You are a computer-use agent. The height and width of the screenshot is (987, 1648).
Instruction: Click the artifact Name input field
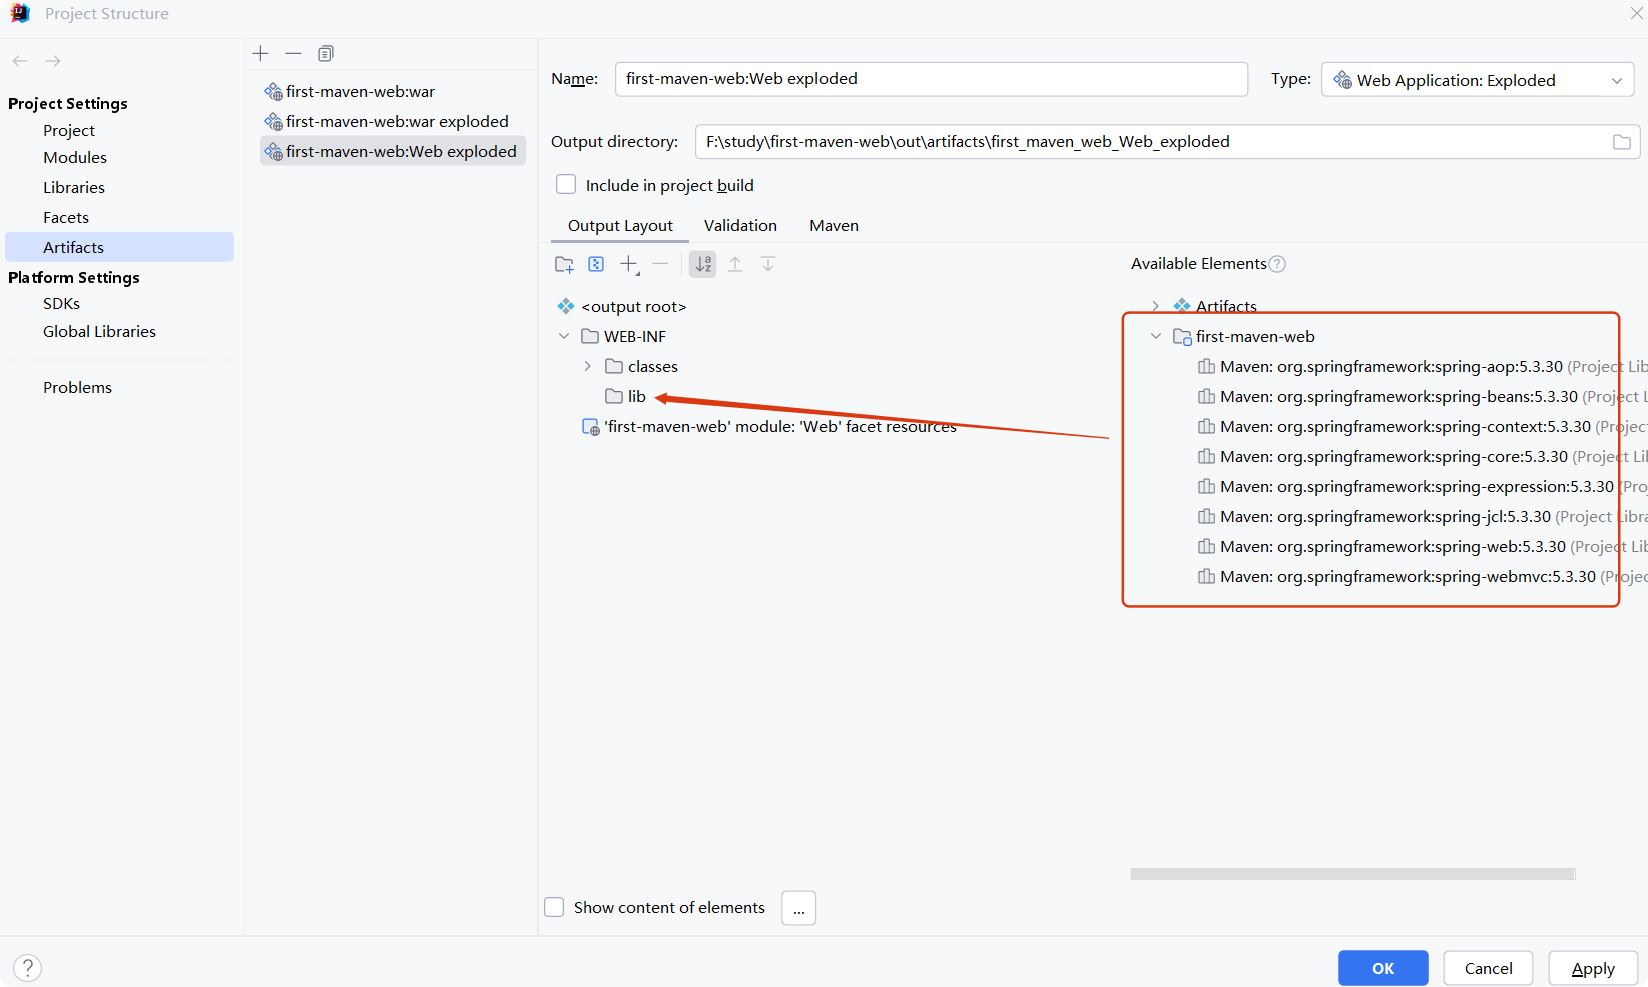coord(931,79)
